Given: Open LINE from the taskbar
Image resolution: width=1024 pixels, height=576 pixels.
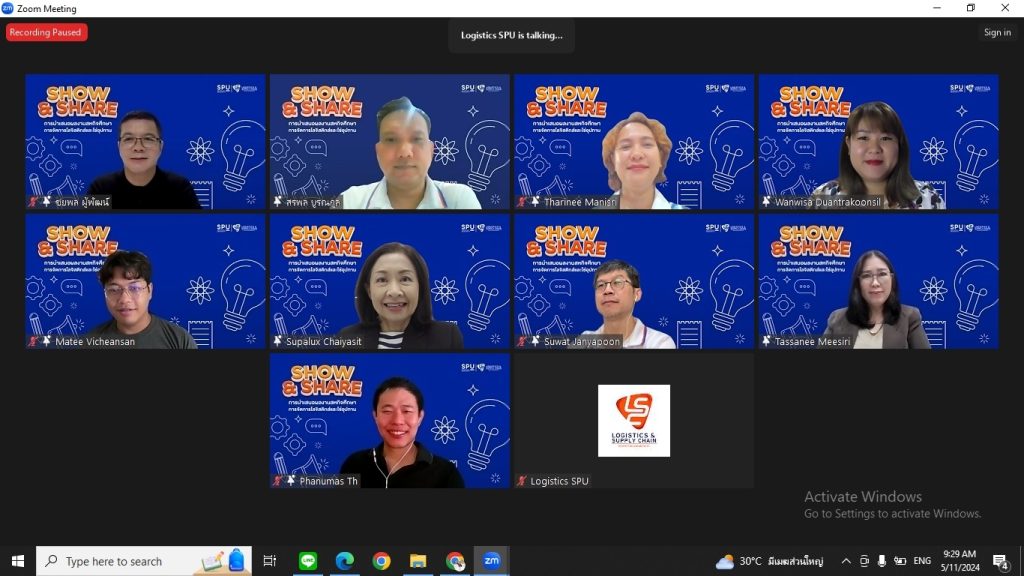Looking at the screenshot, I should click(308, 561).
